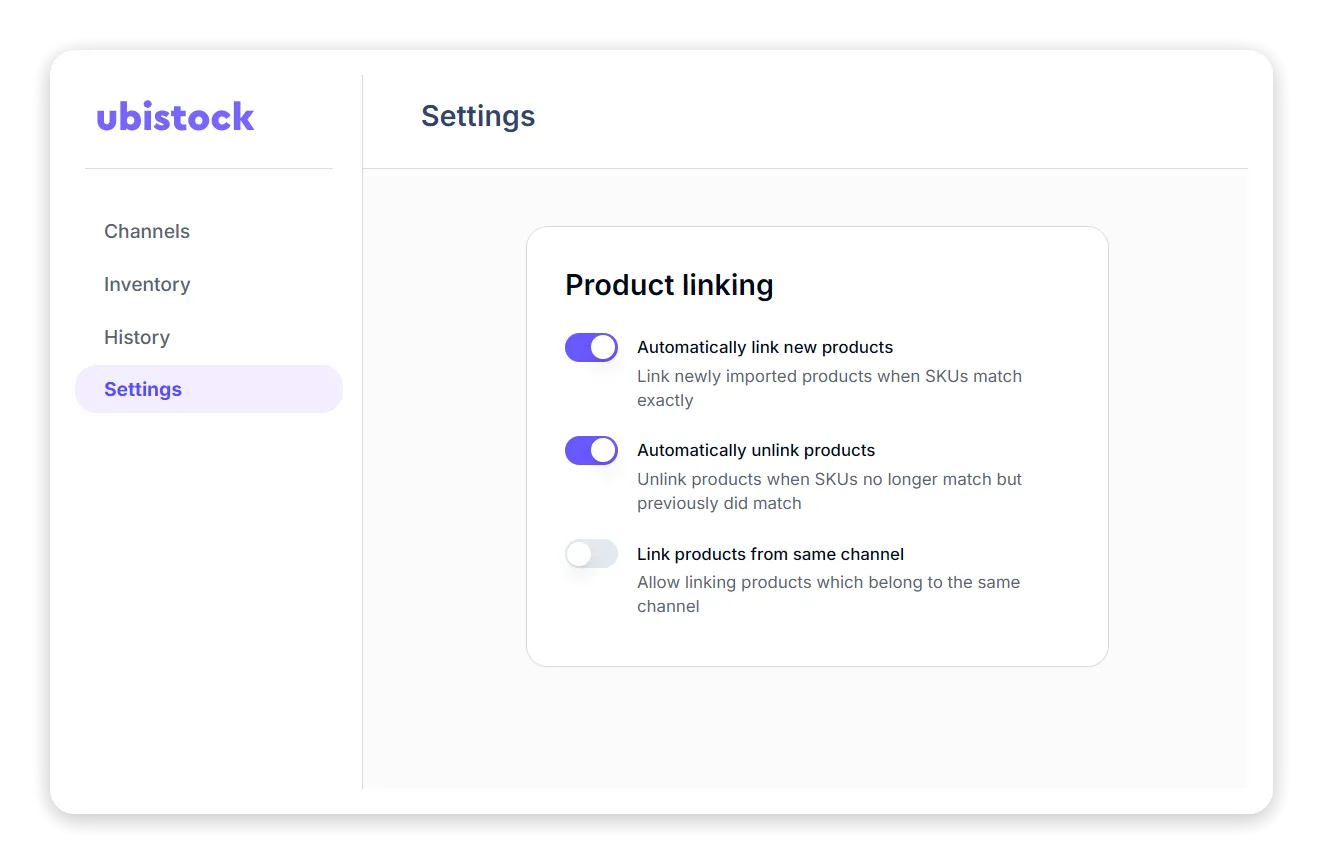Open the Channels section
Screen dimensions: 1323x864
click(147, 231)
